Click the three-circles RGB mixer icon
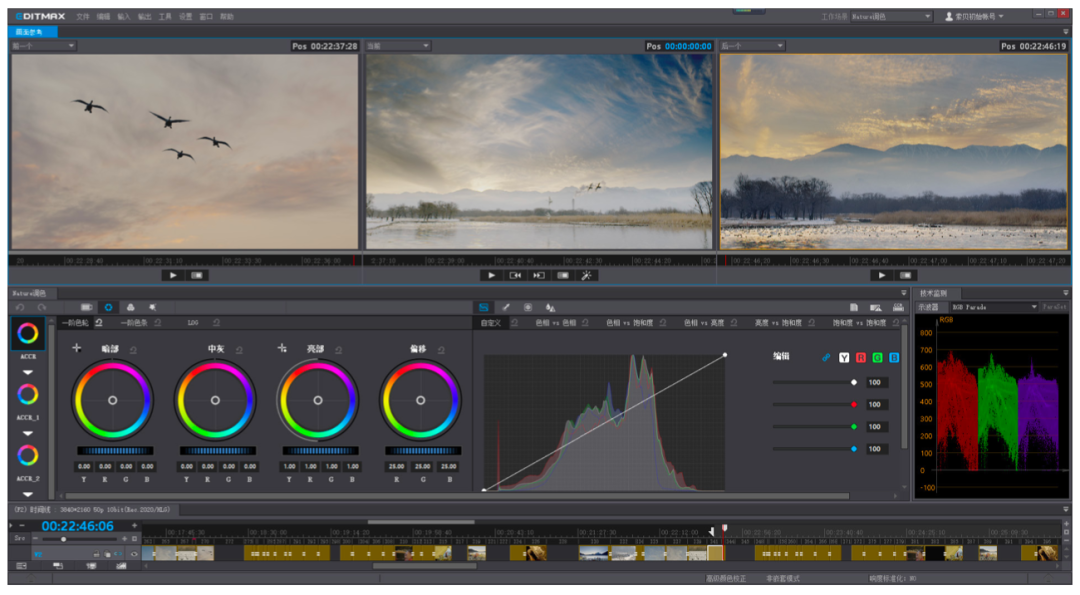This screenshot has width=1080, height=595. pos(131,307)
